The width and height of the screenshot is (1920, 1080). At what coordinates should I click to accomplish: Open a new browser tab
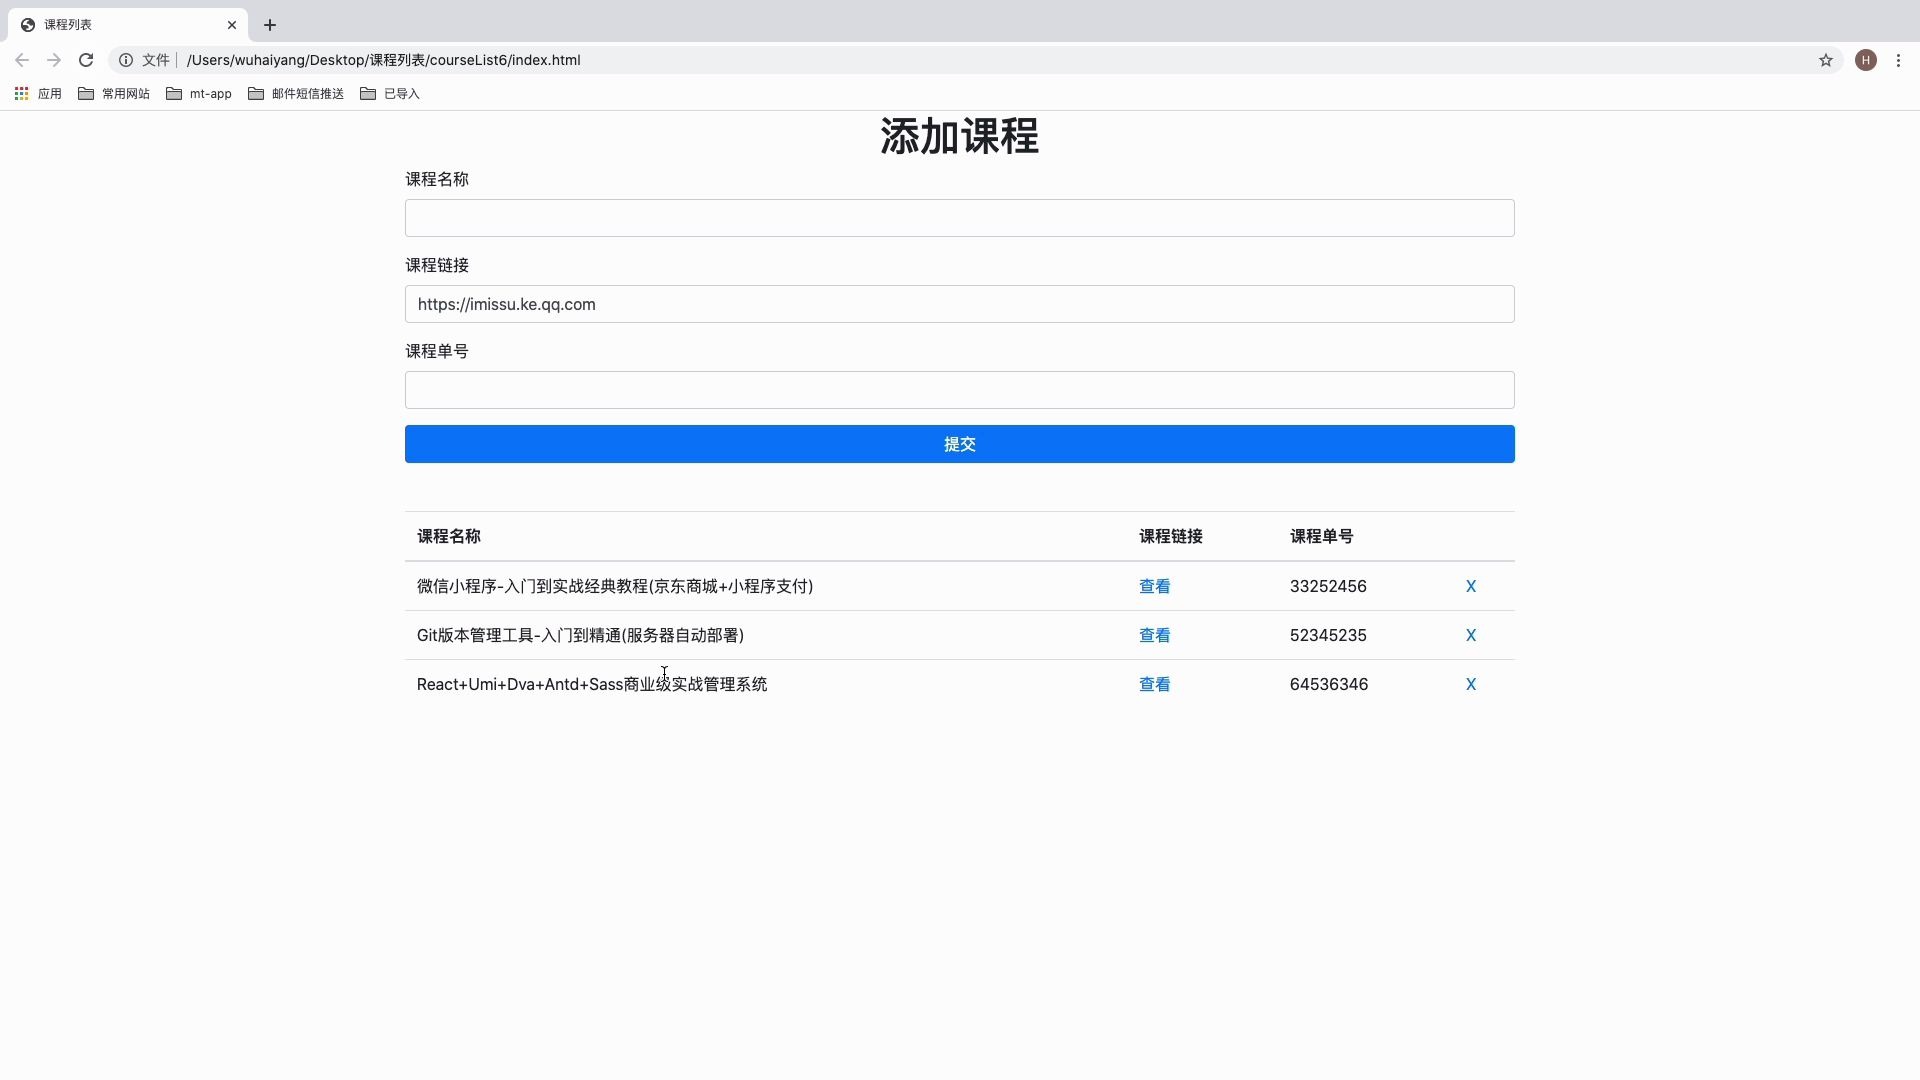tap(269, 25)
